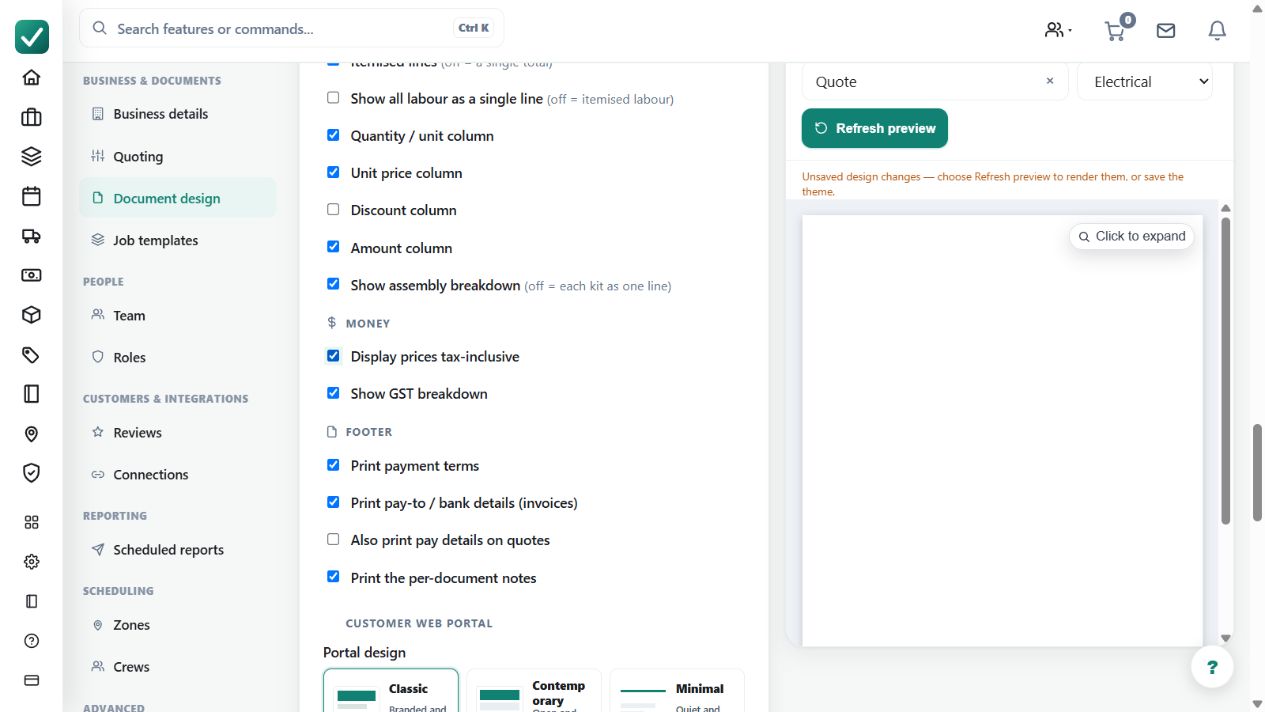Click the page vertical scrollbar thumb
This screenshot has height=712, width=1265.
click(x=1258, y=472)
